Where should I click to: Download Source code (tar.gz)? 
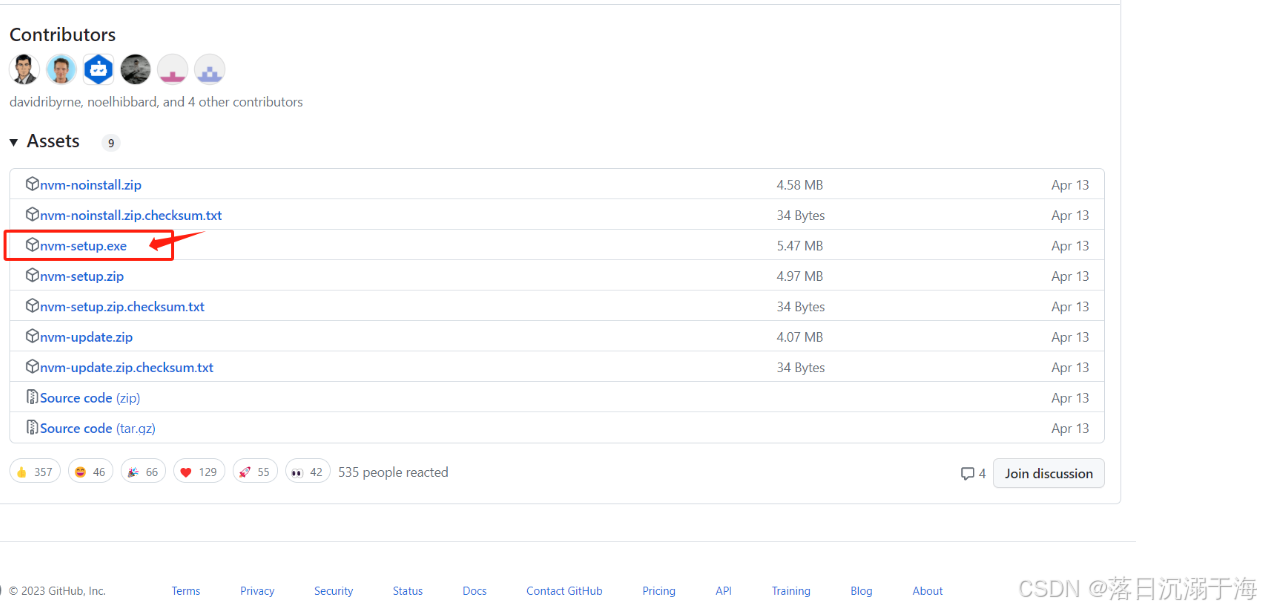[x=98, y=428]
